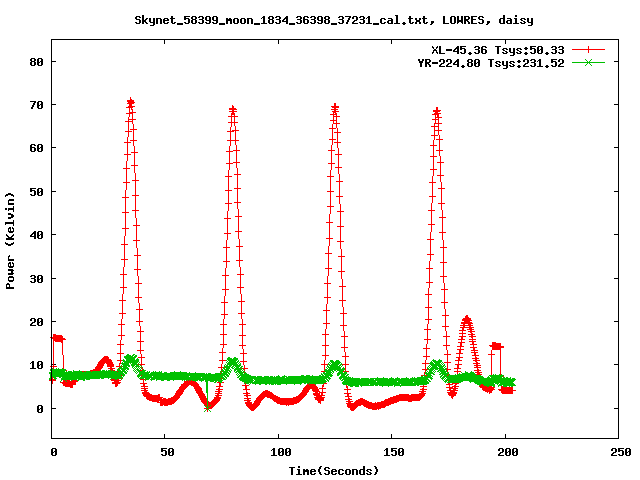Click the y-axis tick label 20

[x=37, y=322]
